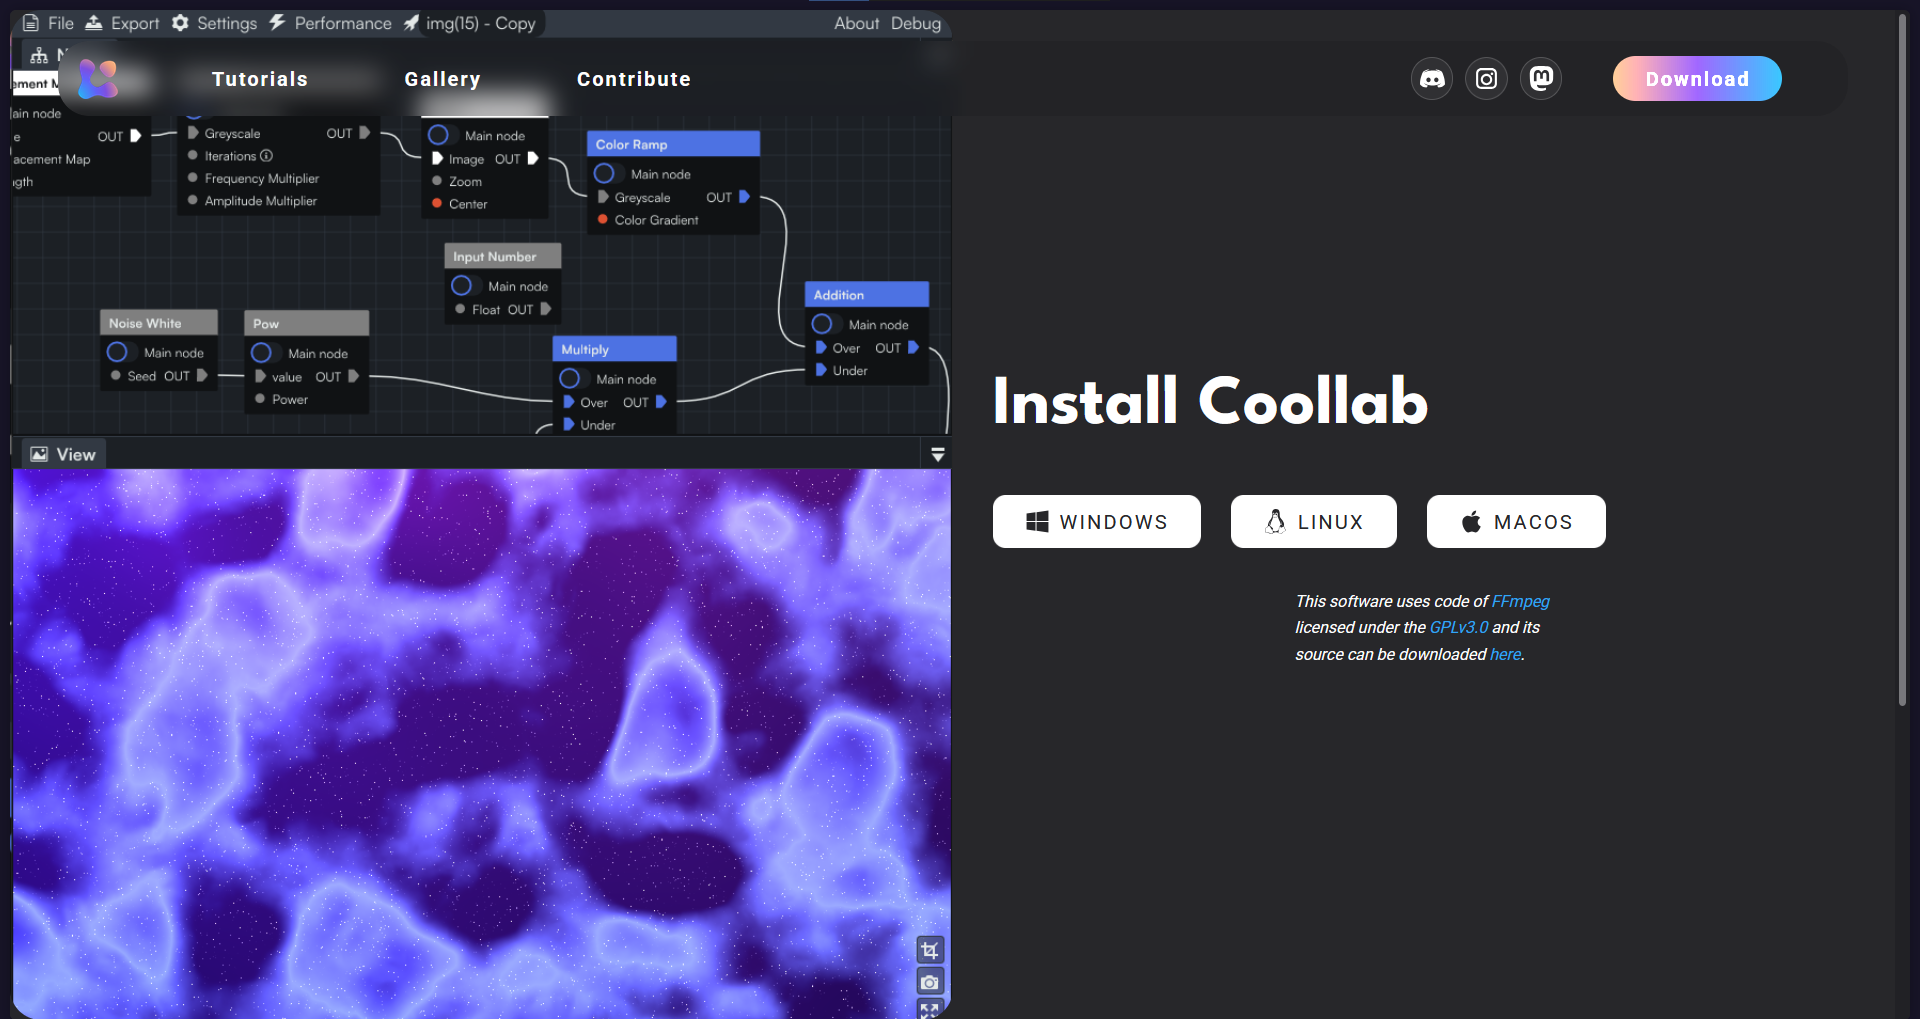Click the crop icon in the View panel
Screen dimensions: 1920x1019
click(x=930, y=950)
